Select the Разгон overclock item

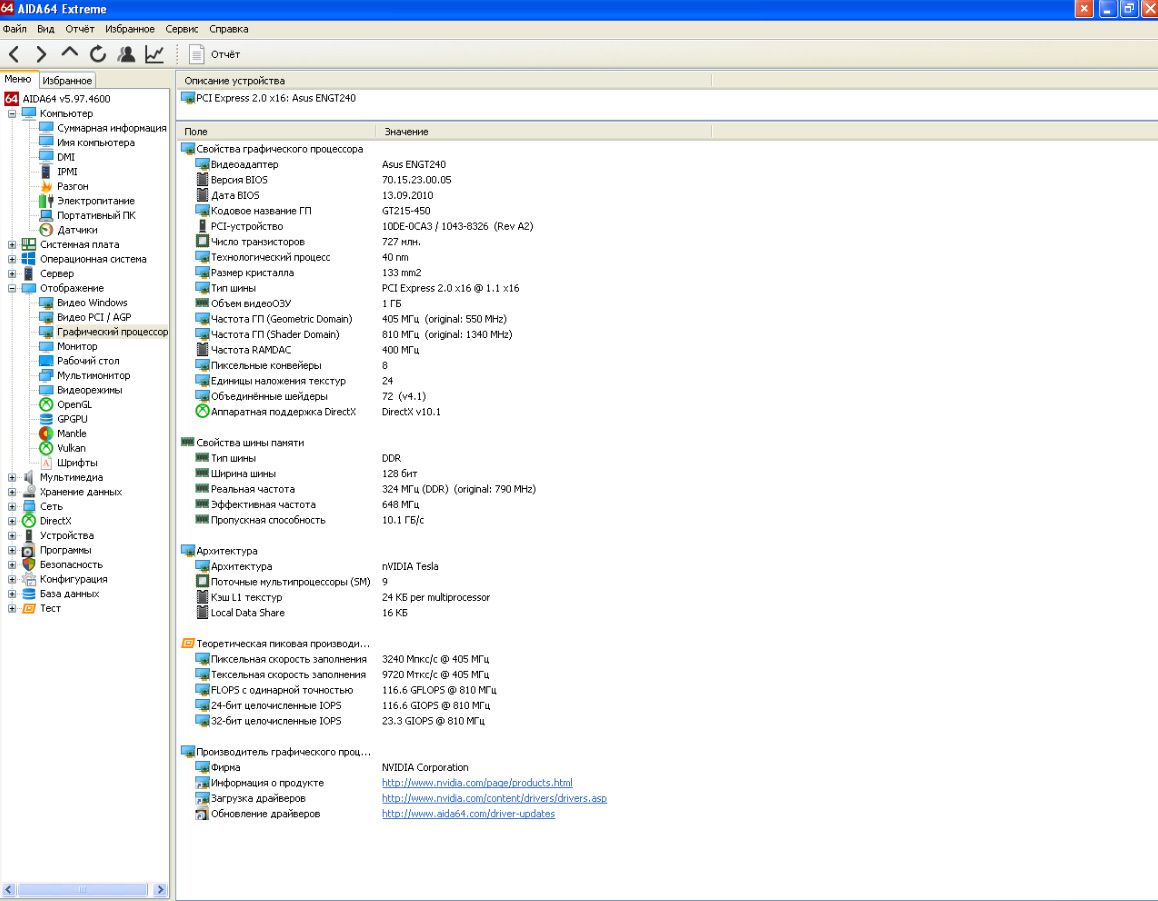tap(72, 186)
